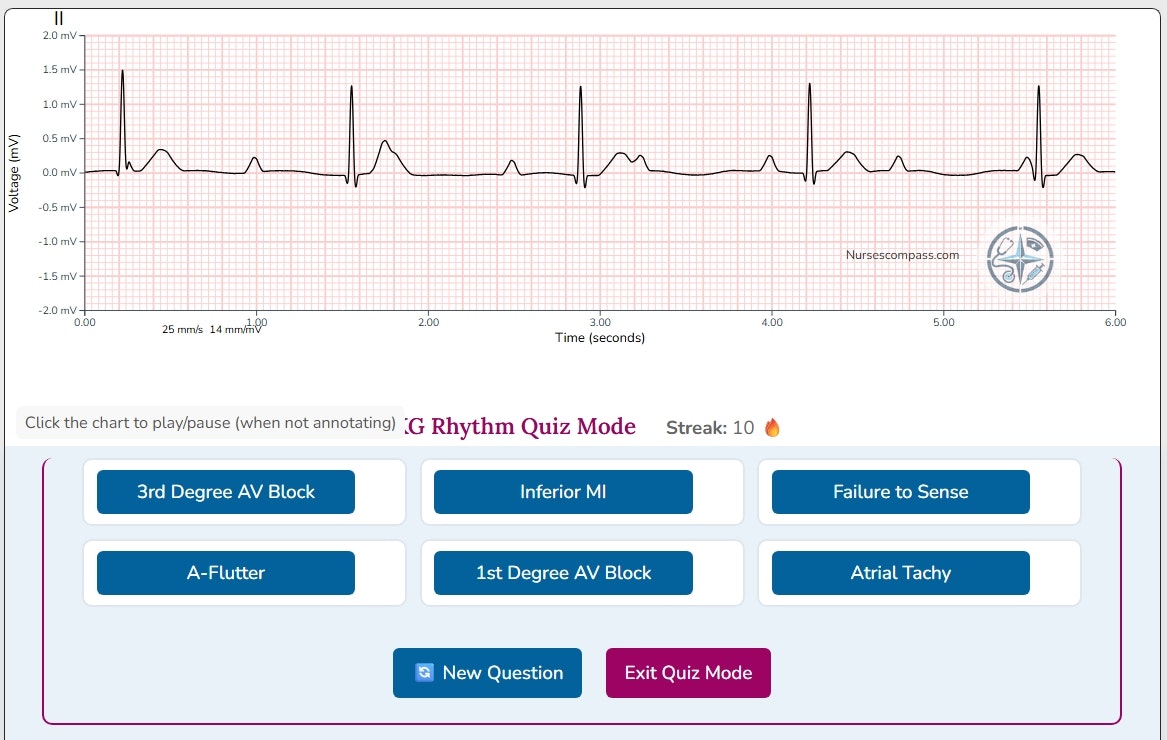Screen dimensions: 1167x740
Task: Click the "Time (seconds)" axis label
Action: [600, 338]
